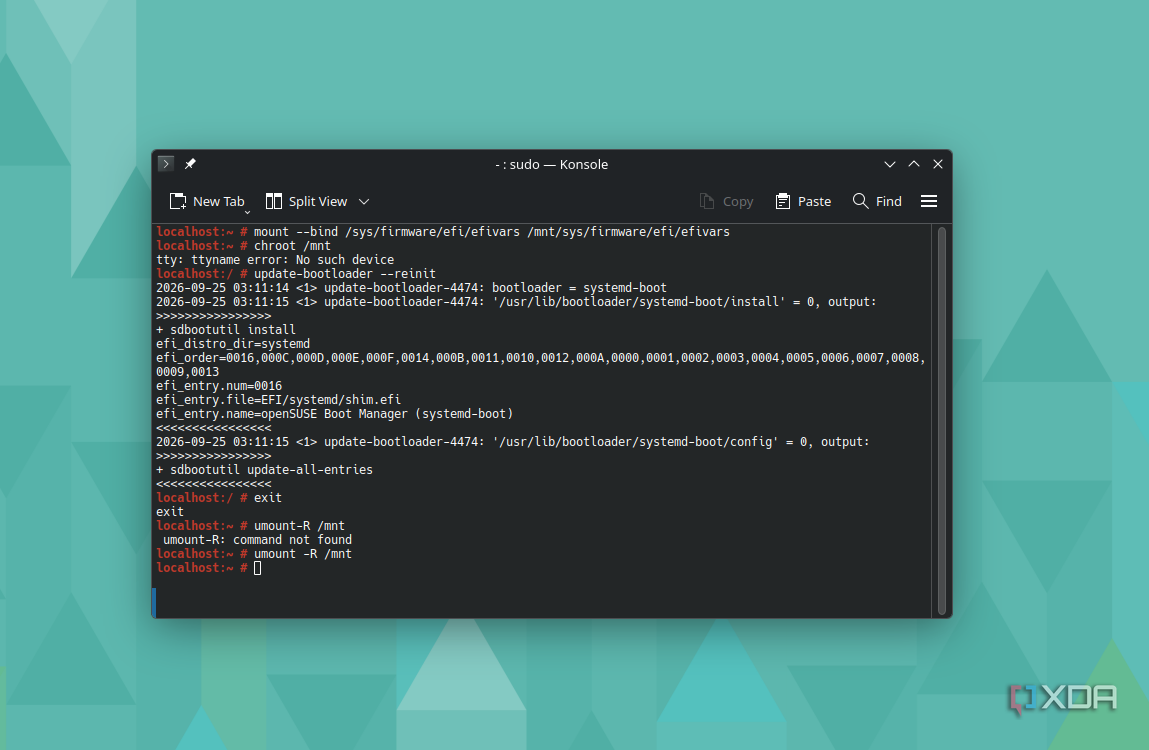
Task: Open the hamburger menu in Konsole
Action: pos(928,202)
